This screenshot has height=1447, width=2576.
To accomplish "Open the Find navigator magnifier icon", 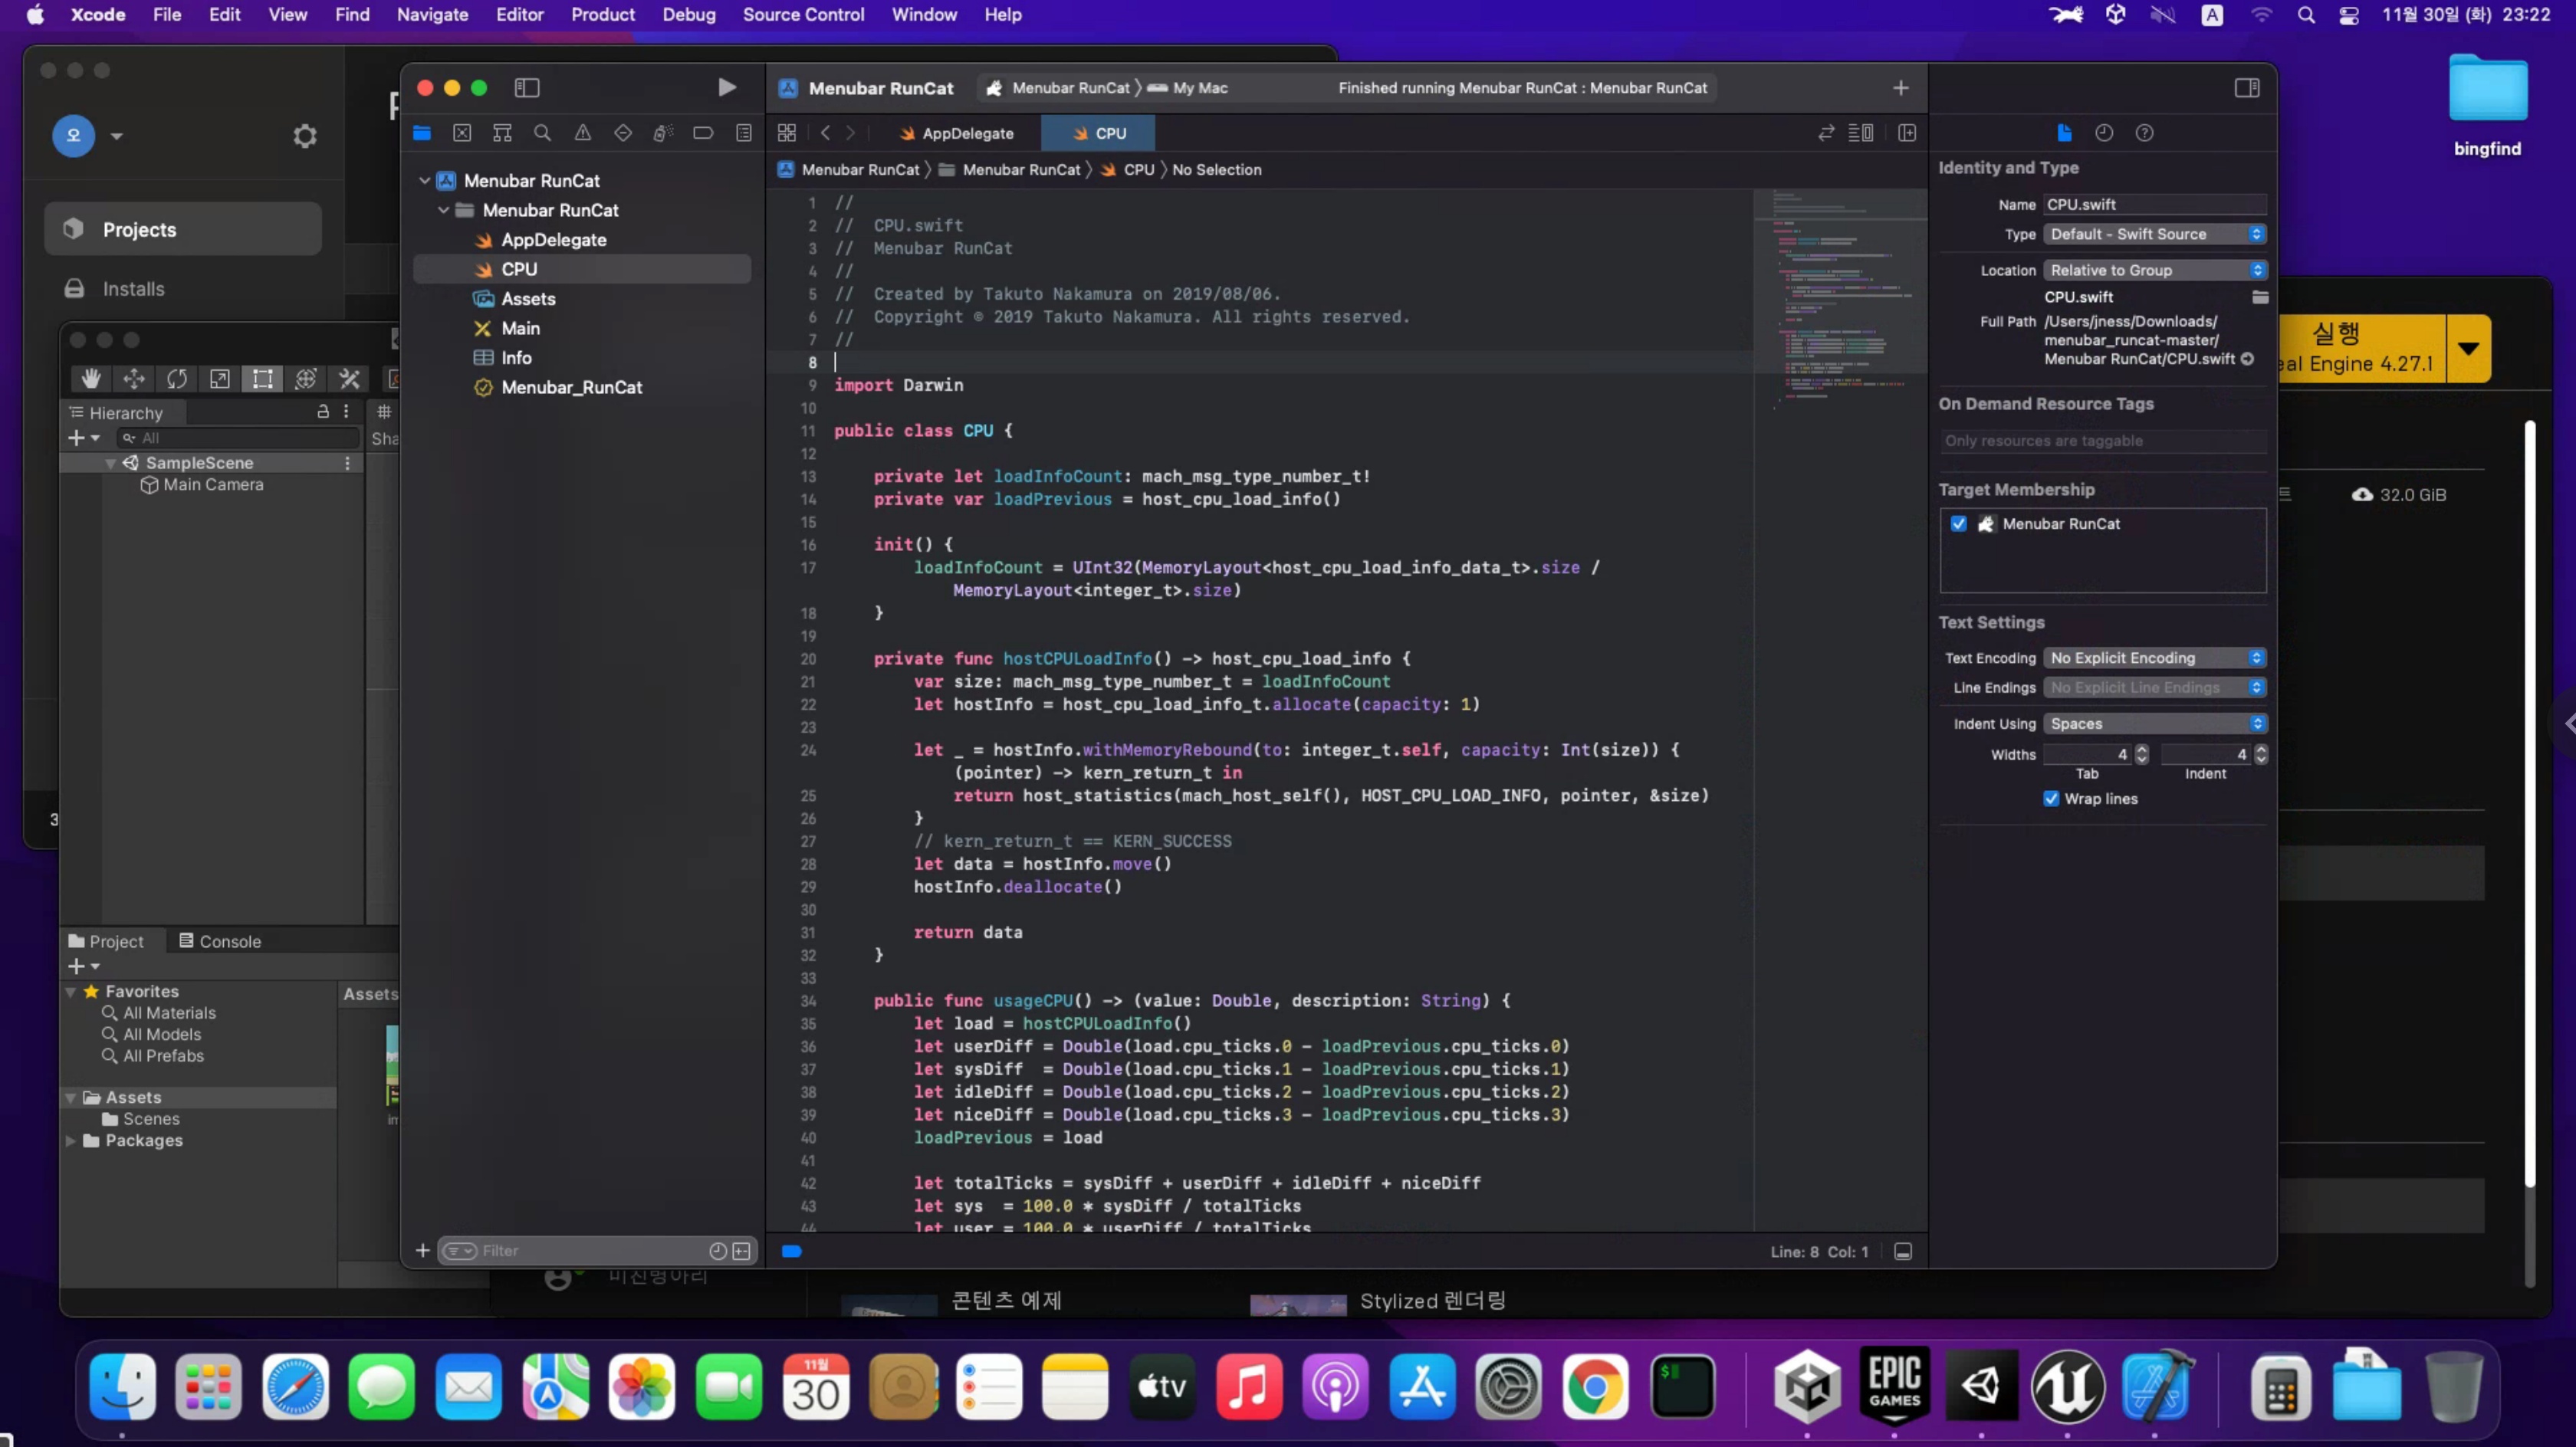I will coord(542,133).
